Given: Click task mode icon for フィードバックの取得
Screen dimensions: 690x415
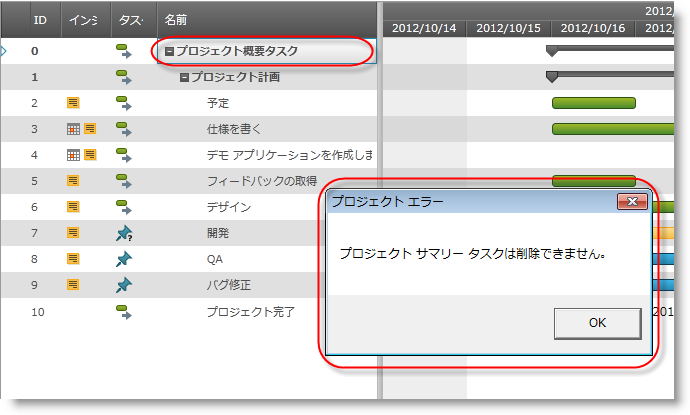Looking at the screenshot, I should click(124, 181).
